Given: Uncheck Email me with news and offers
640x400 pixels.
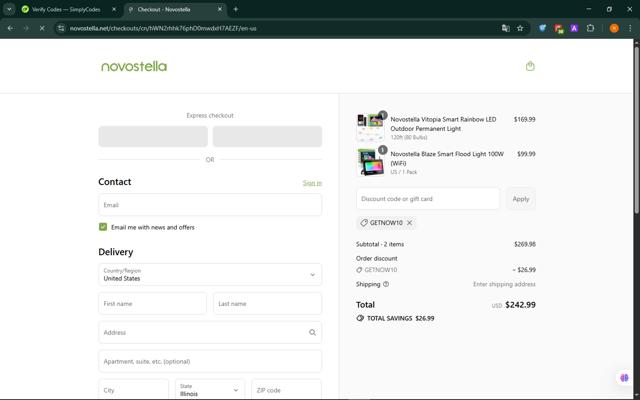Looking at the screenshot, I should [x=103, y=227].
